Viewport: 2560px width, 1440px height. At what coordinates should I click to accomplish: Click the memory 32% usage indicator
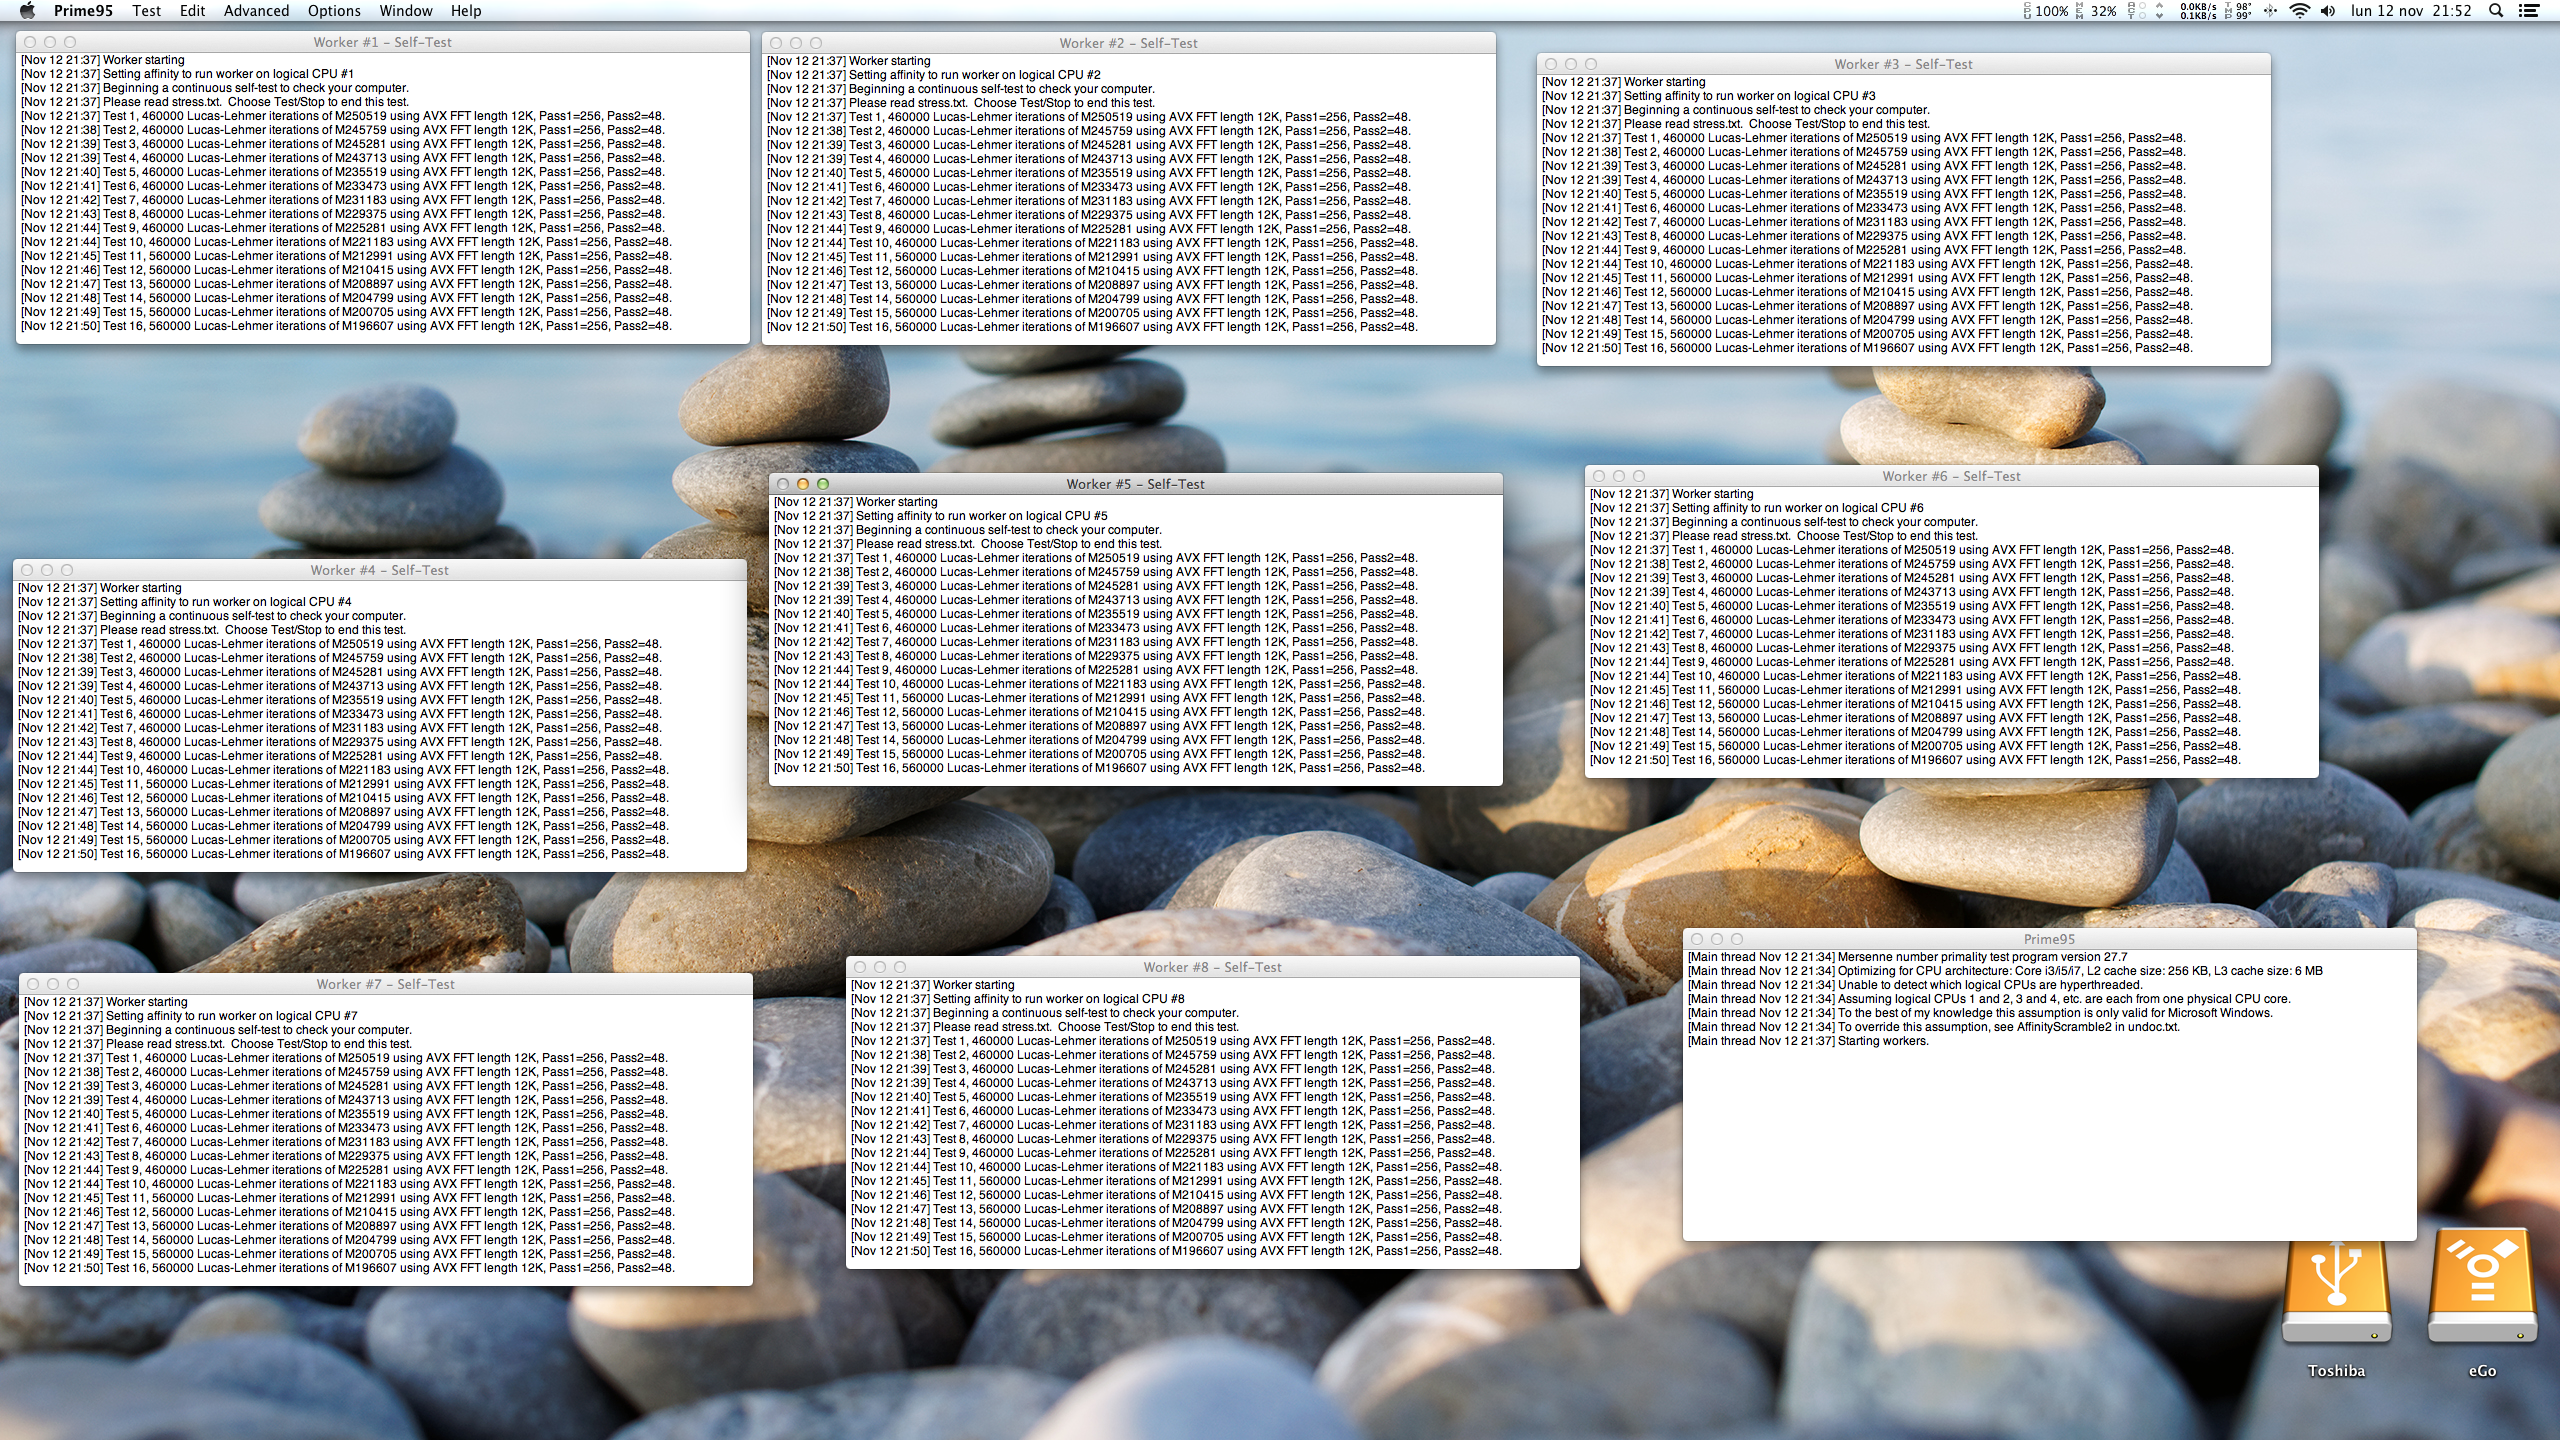coord(2098,11)
